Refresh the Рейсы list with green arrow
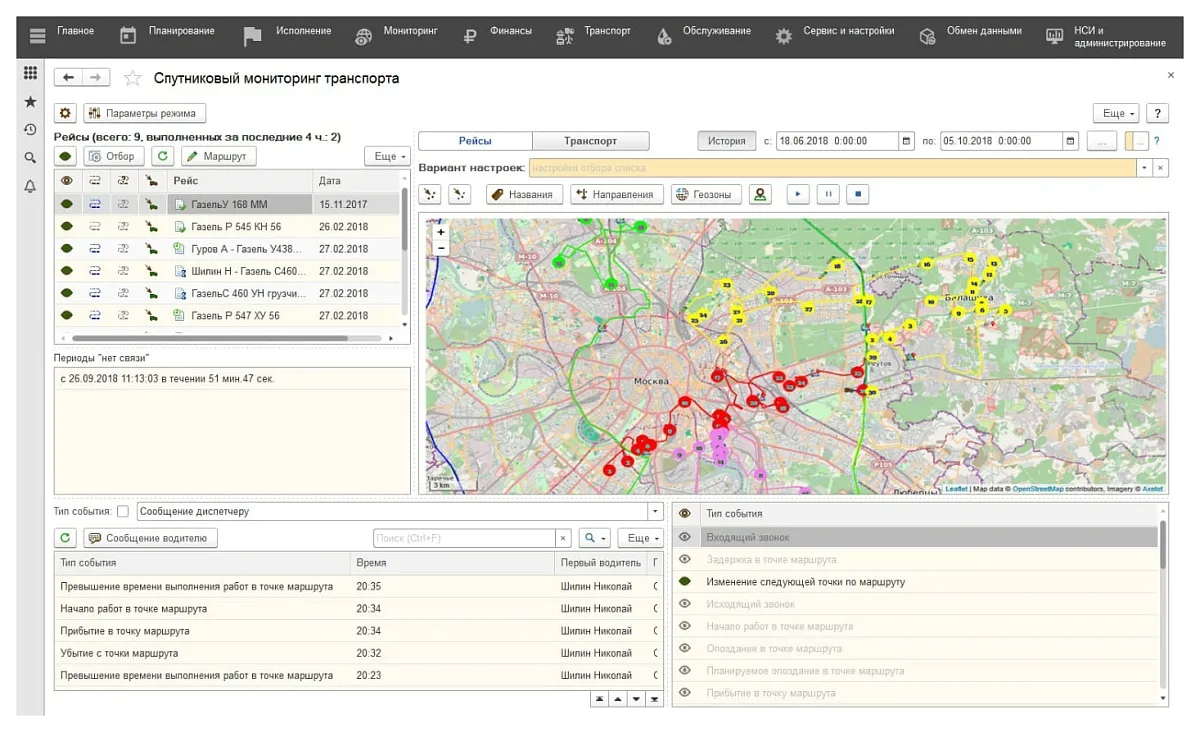1200x732 pixels. point(162,156)
